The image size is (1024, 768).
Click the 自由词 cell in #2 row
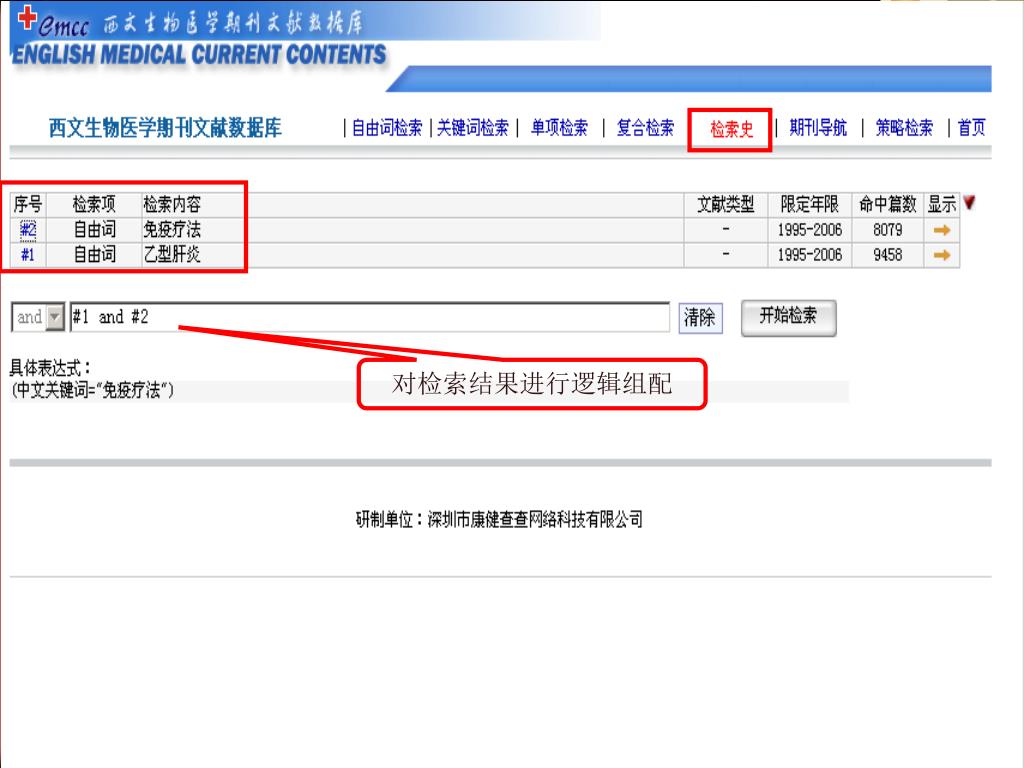(94, 230)
